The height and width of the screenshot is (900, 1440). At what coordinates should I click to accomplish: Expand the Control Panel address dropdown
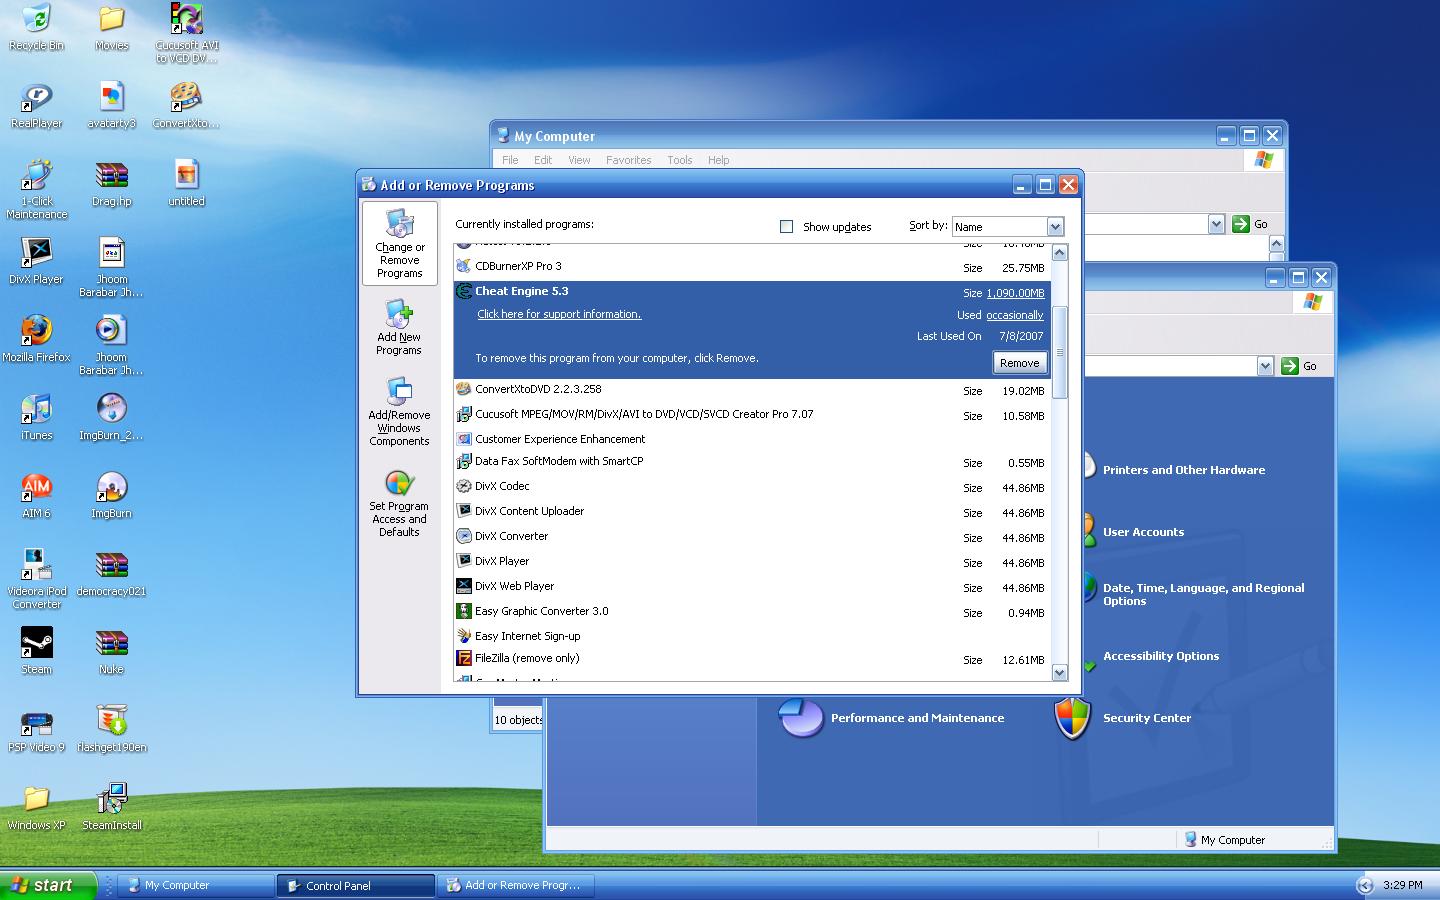point(1265,366)
